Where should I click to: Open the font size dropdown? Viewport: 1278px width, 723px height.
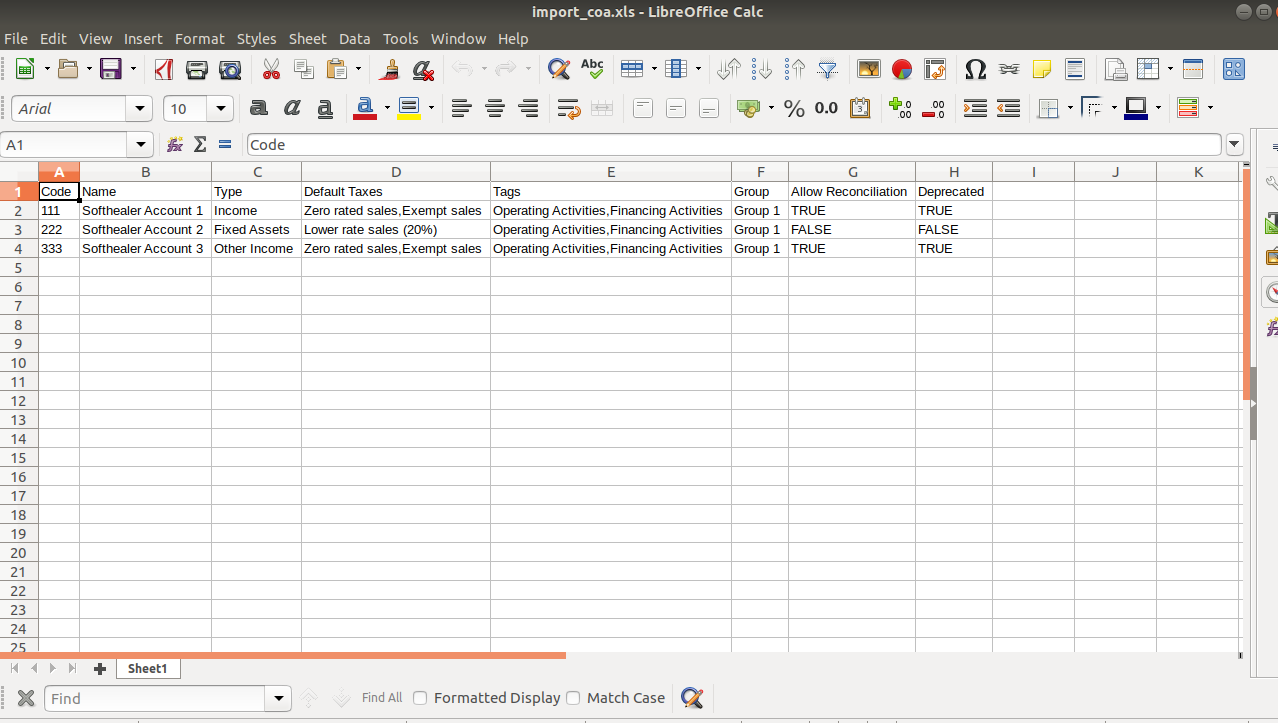coord(221,109)
